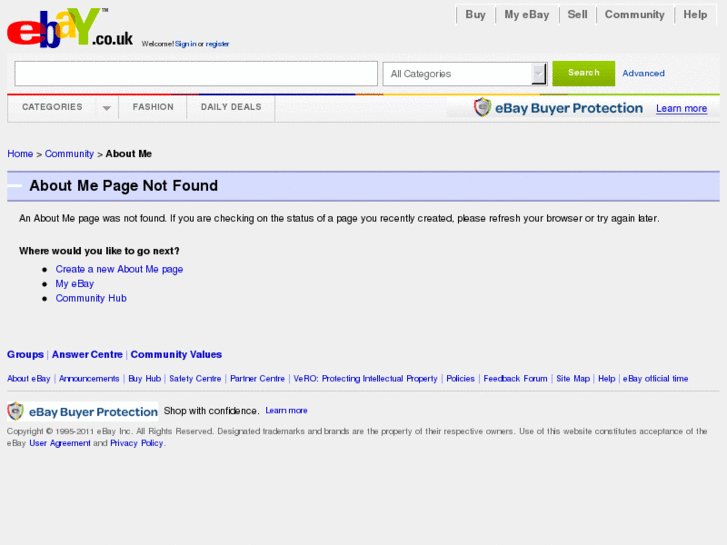Focus the search text field
Screen dimensions: 727x545
pos(196,74)
